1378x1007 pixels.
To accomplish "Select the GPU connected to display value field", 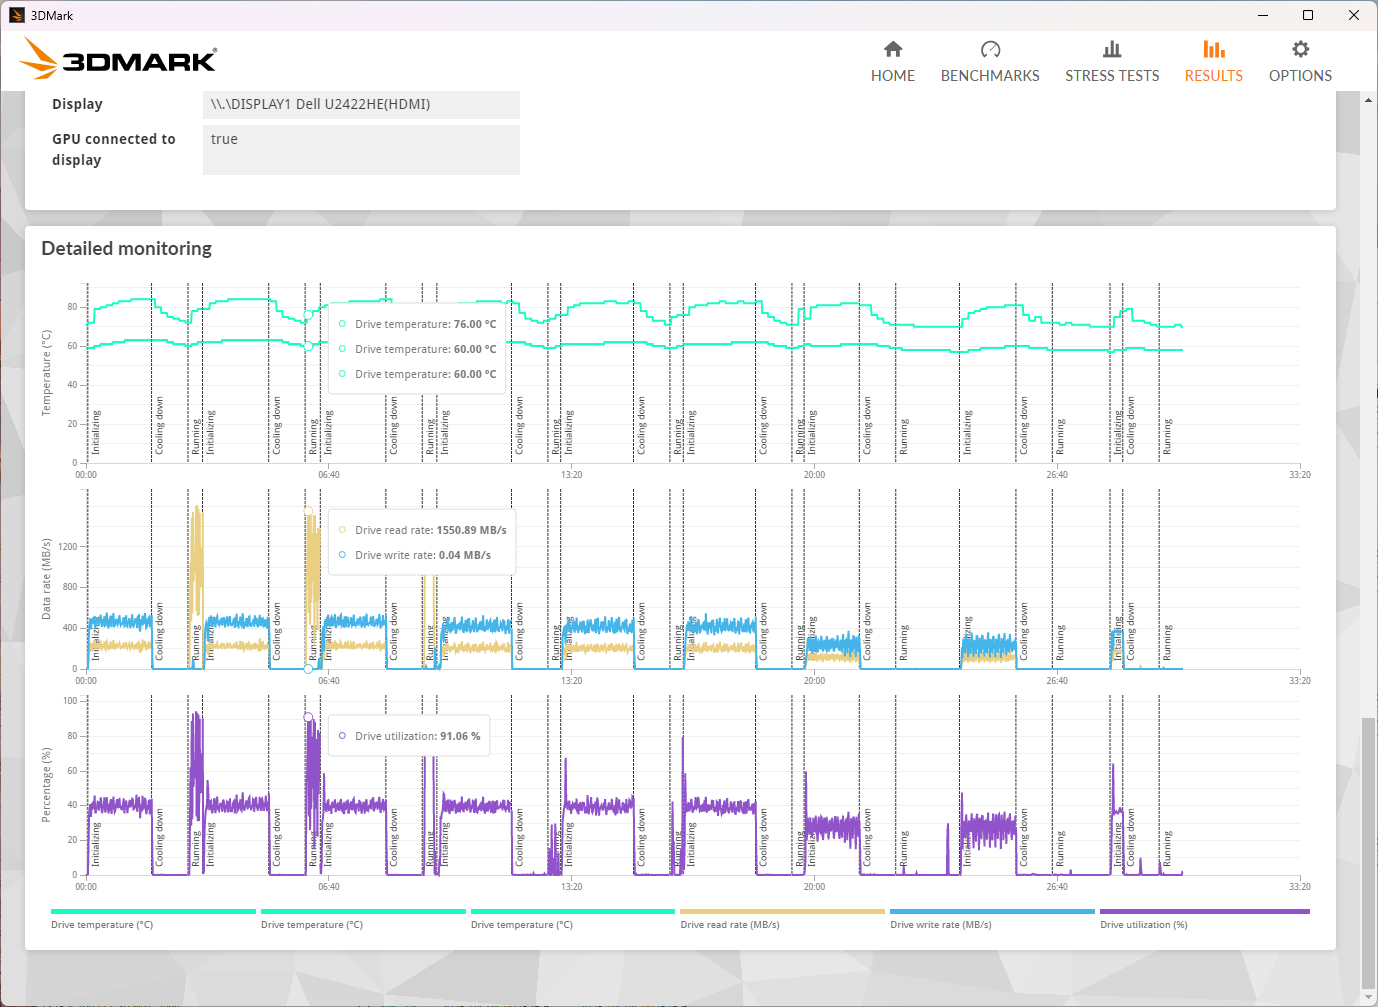I will [361, 149].
